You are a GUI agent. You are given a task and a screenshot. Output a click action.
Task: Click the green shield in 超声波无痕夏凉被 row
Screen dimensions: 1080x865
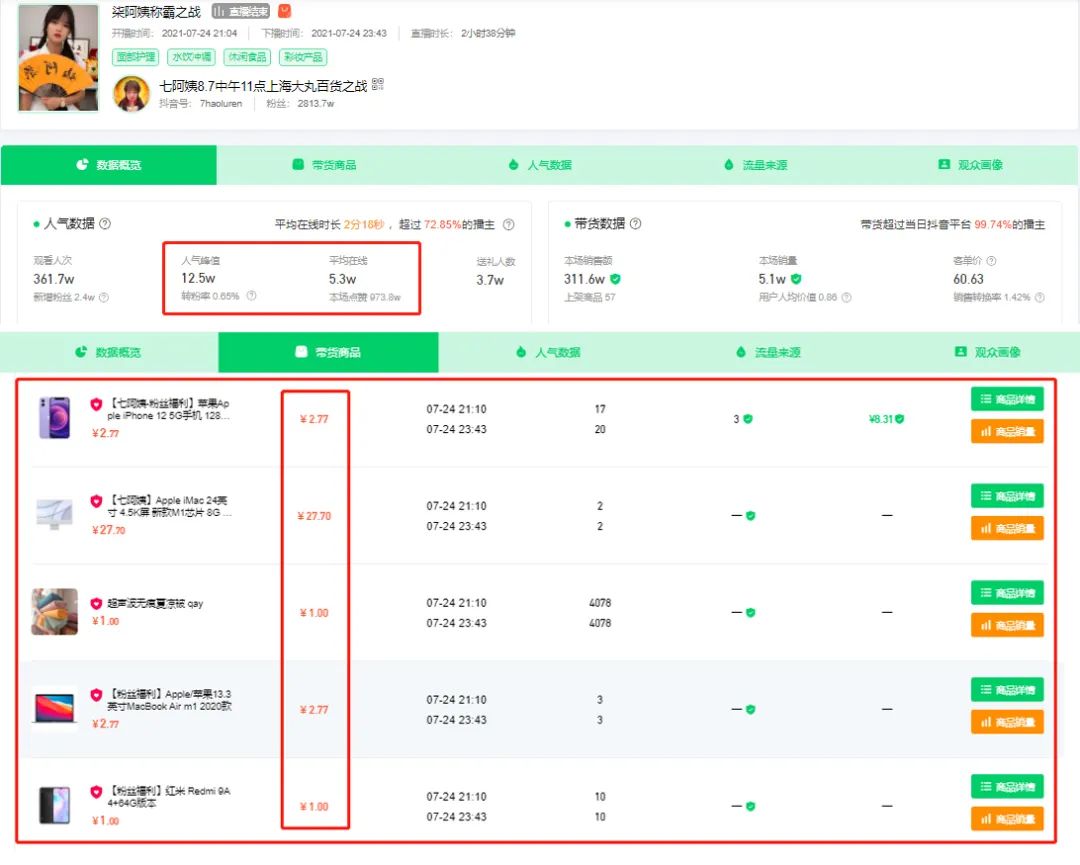pos(751,612)
